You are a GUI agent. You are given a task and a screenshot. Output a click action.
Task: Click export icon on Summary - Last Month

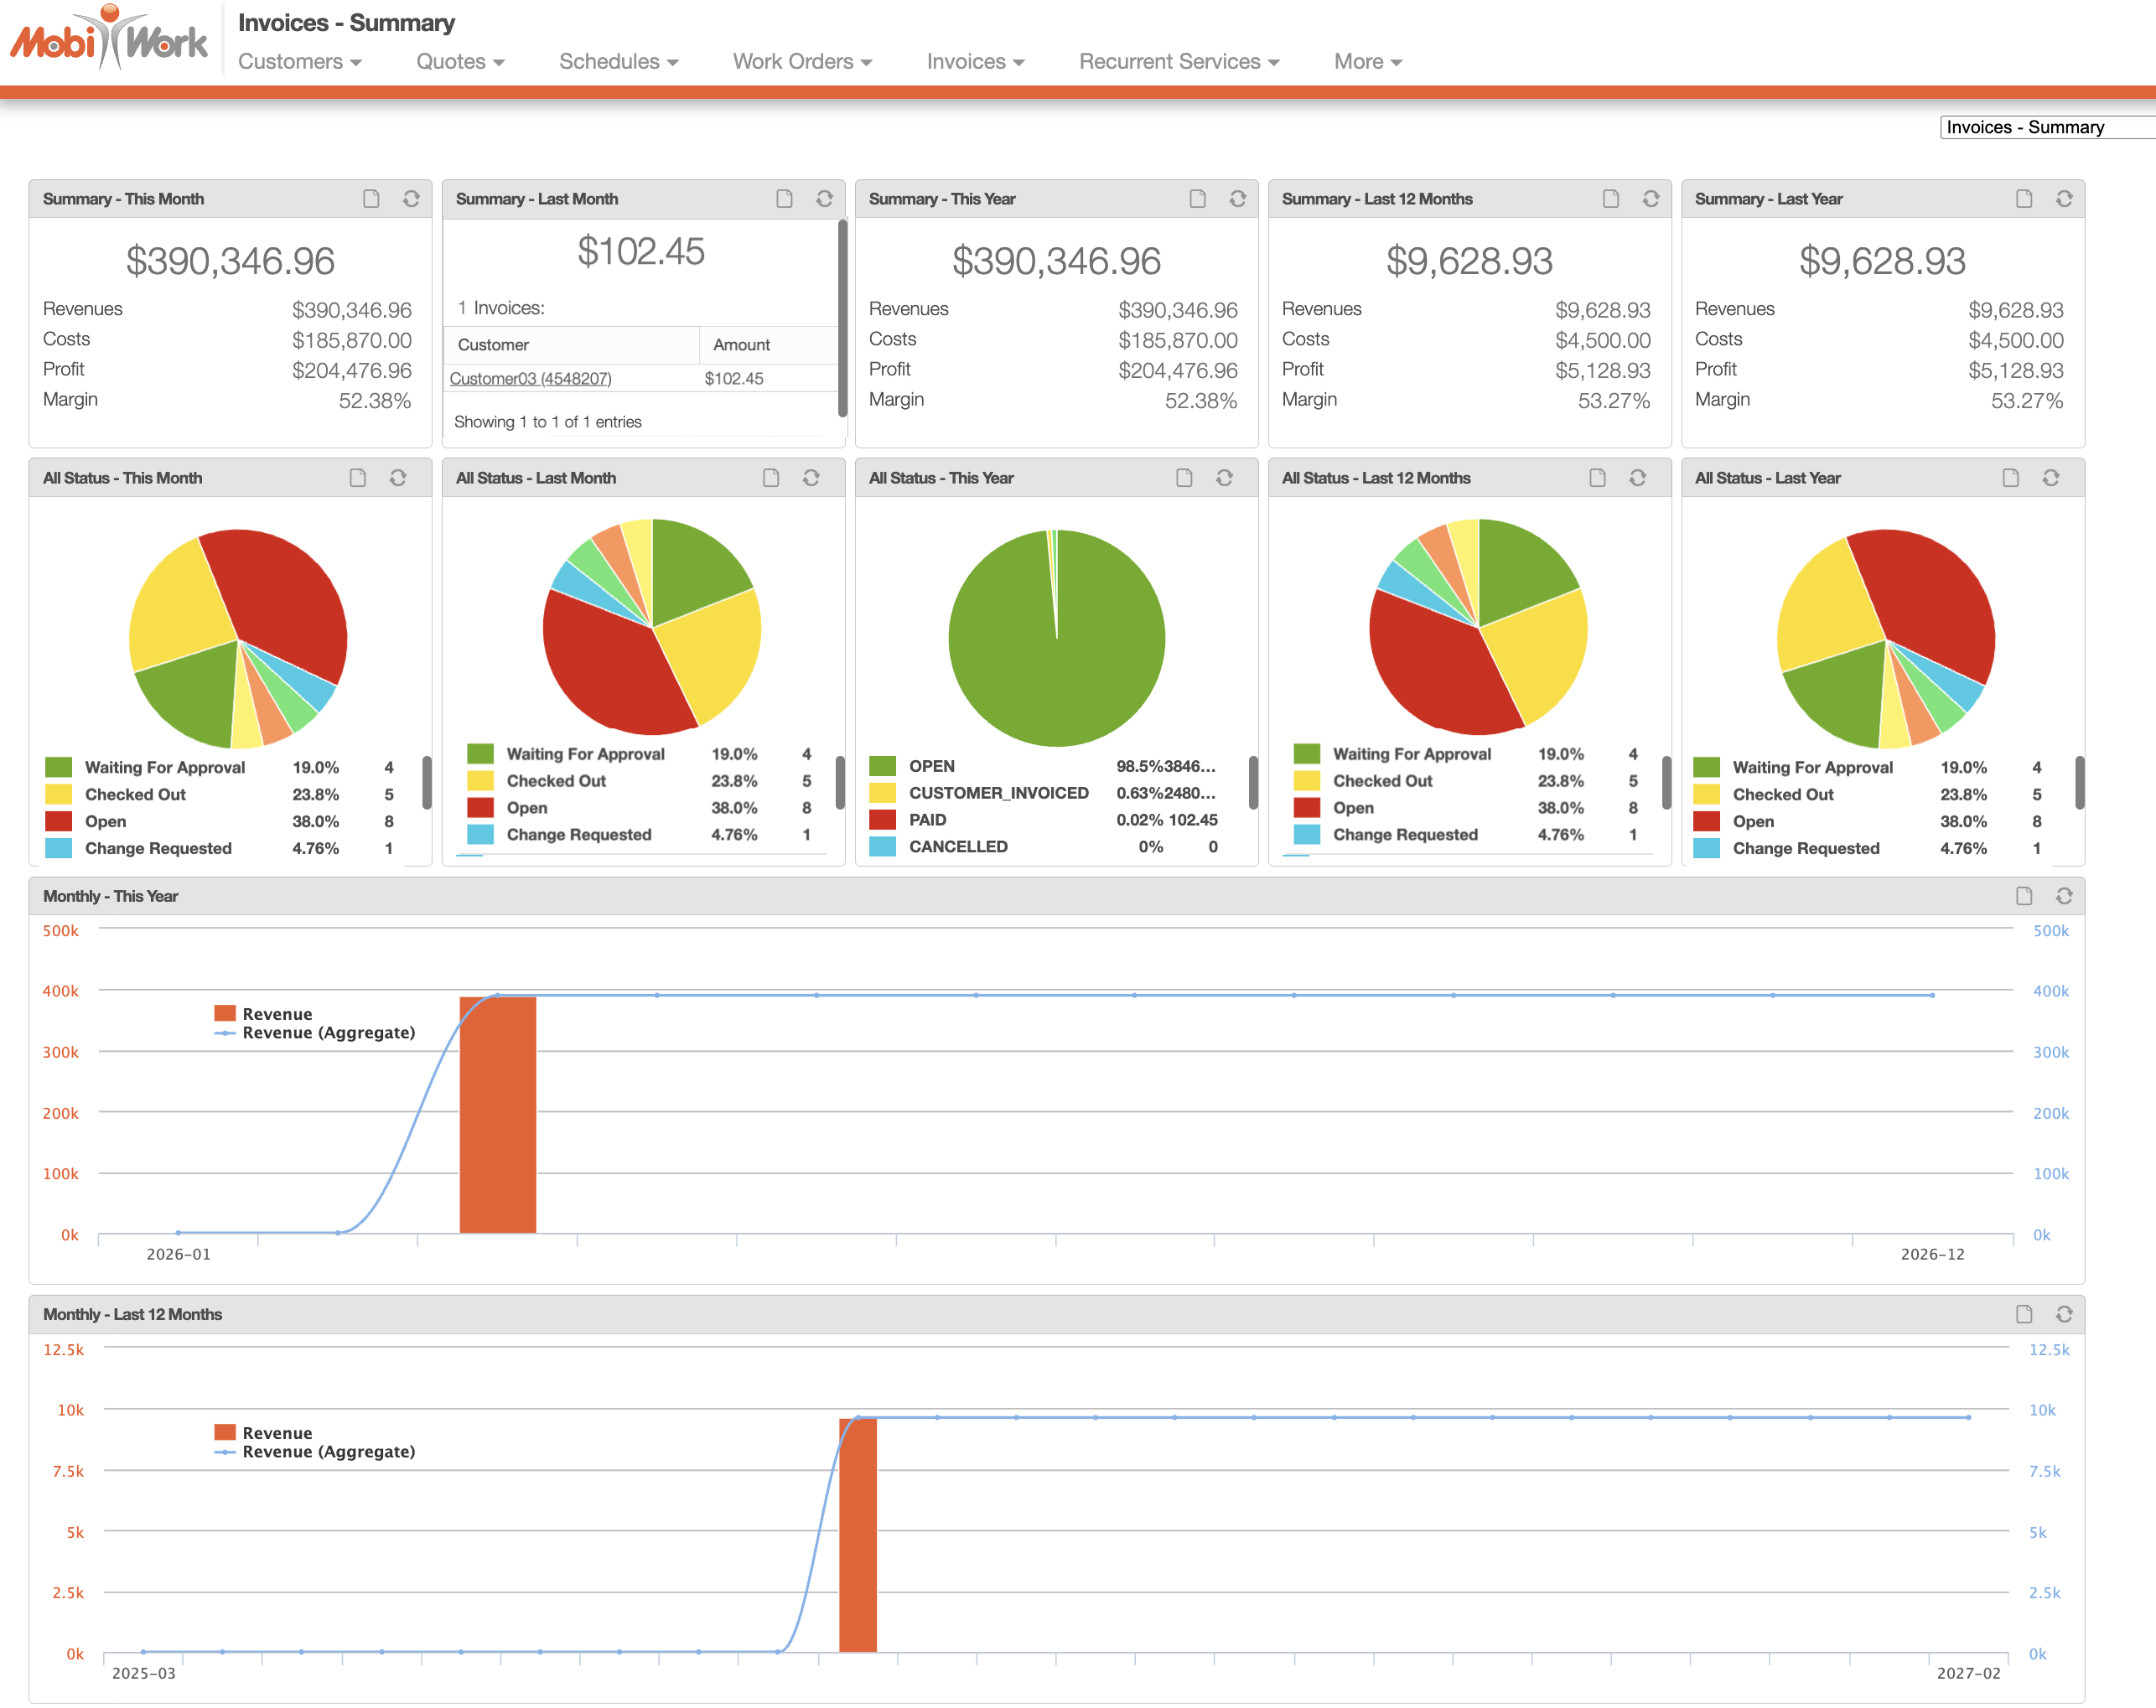point(784,199)
